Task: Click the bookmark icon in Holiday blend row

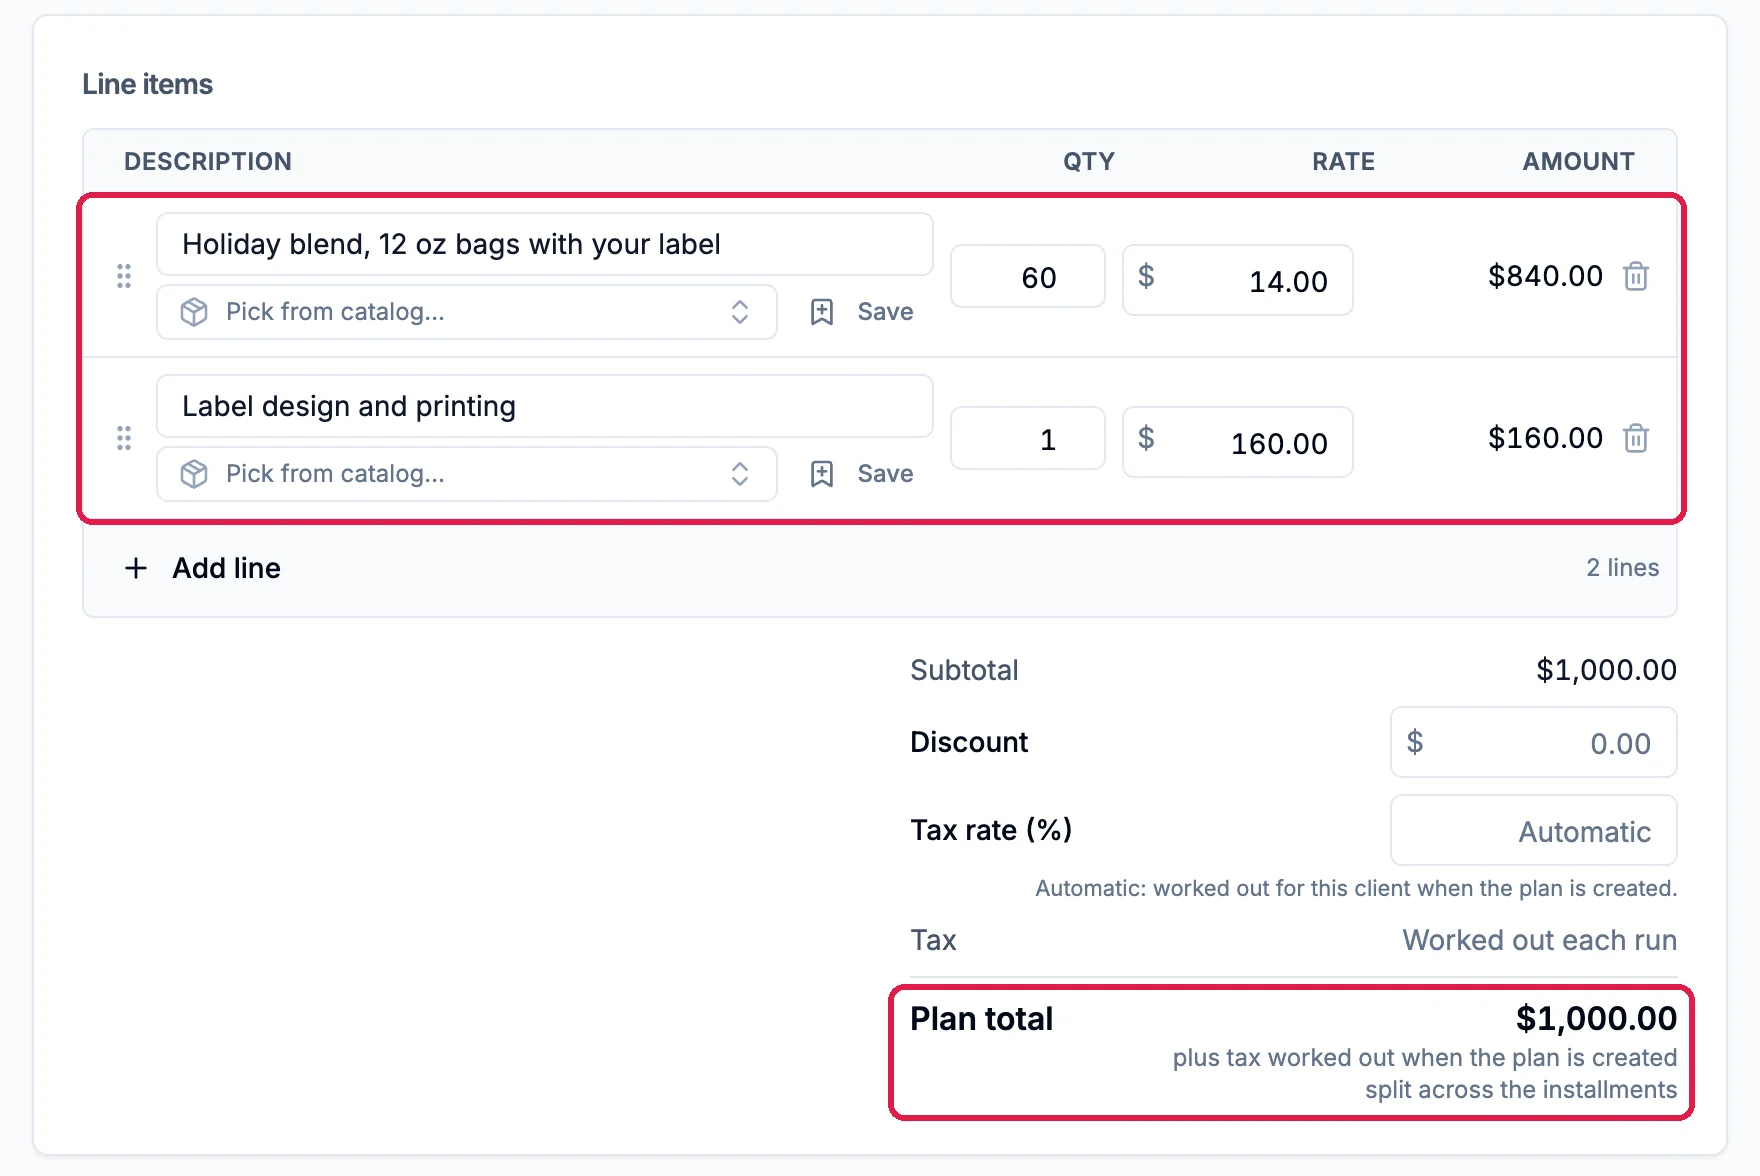Action: tap(822, 312)
